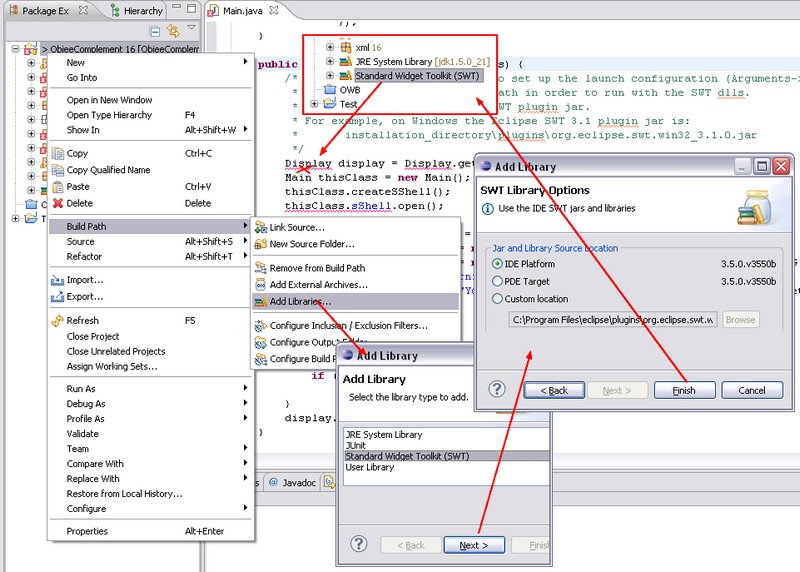Choose the Custom location radio option

498,298
